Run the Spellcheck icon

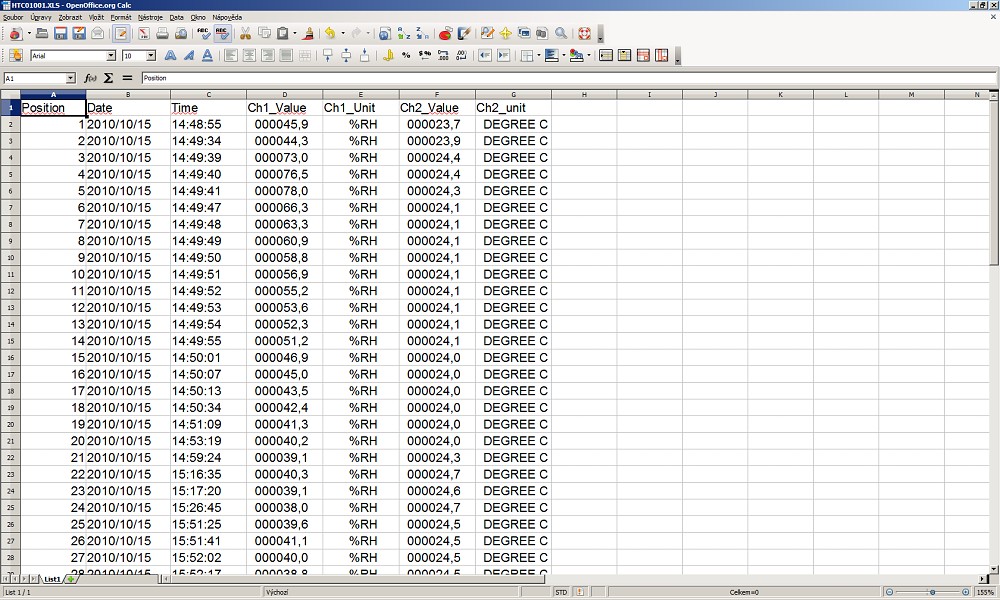203,34
